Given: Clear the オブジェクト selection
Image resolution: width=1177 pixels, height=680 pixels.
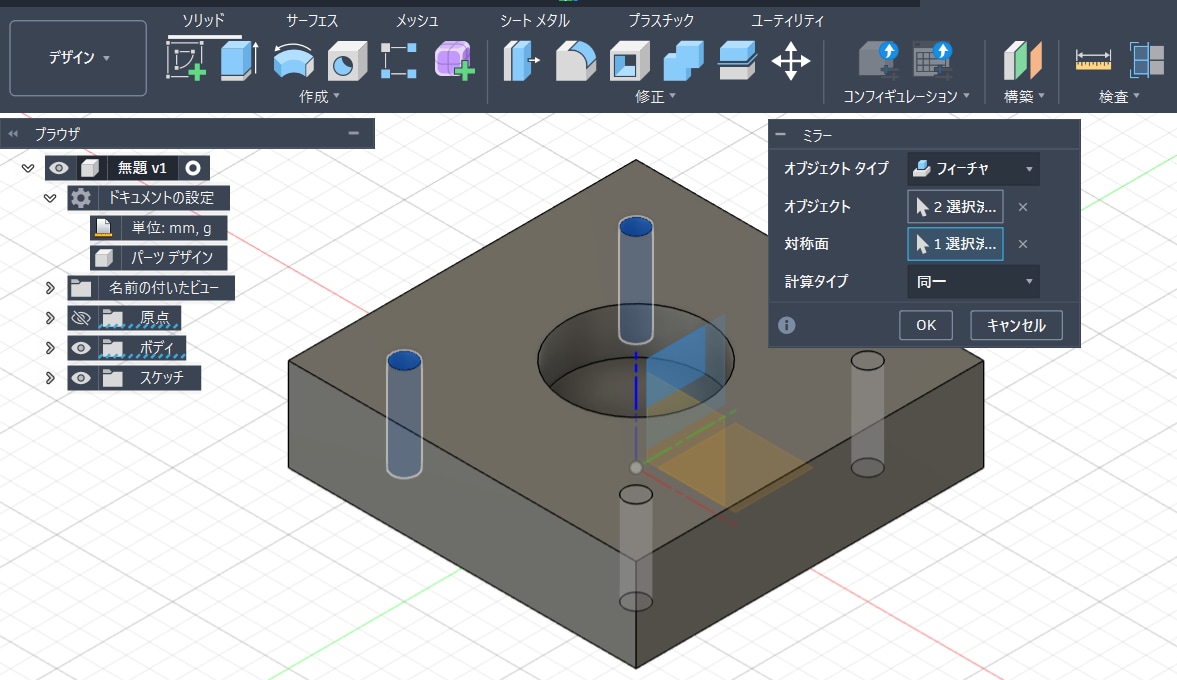Looking at the screenshot, I should pos(1022,207).
